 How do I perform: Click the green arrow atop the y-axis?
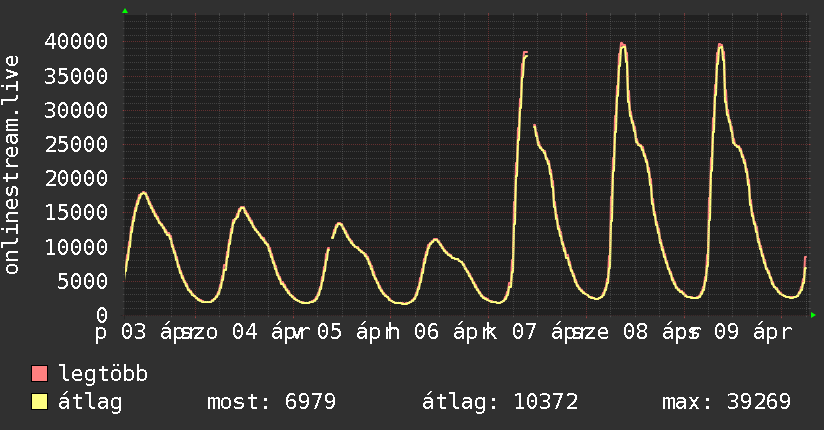125,11
